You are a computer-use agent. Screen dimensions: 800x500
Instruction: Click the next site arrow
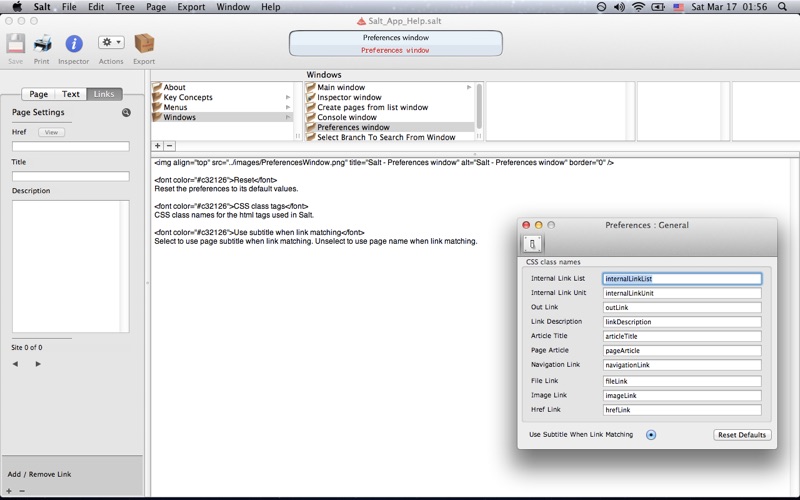pos(38,364)
